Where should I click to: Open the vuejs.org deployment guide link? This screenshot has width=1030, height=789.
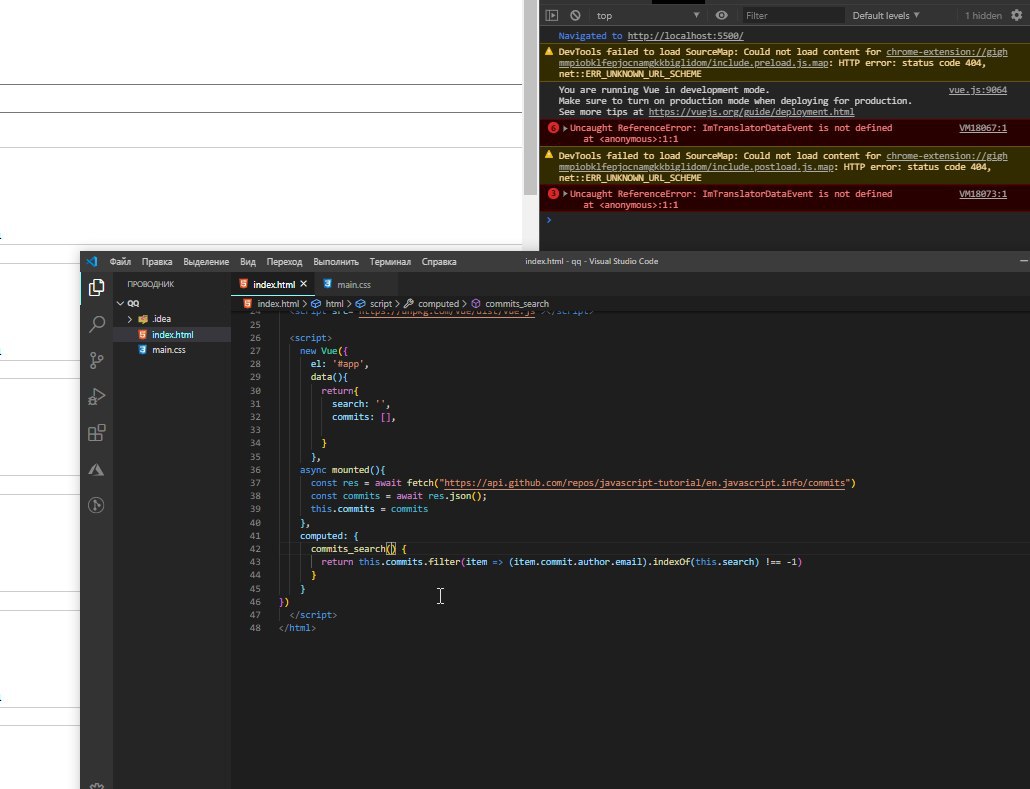tap(751, 112)
